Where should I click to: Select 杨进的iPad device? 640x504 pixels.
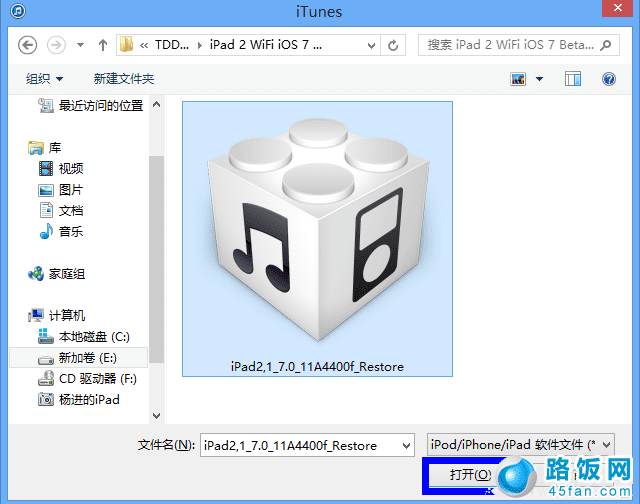click(x=79, y=400)
